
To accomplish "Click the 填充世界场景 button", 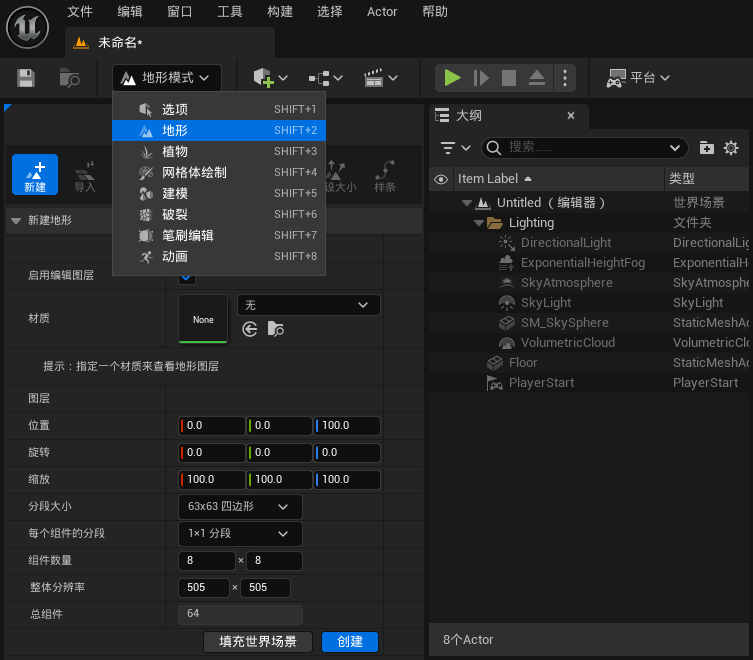I will click(258, 642).
